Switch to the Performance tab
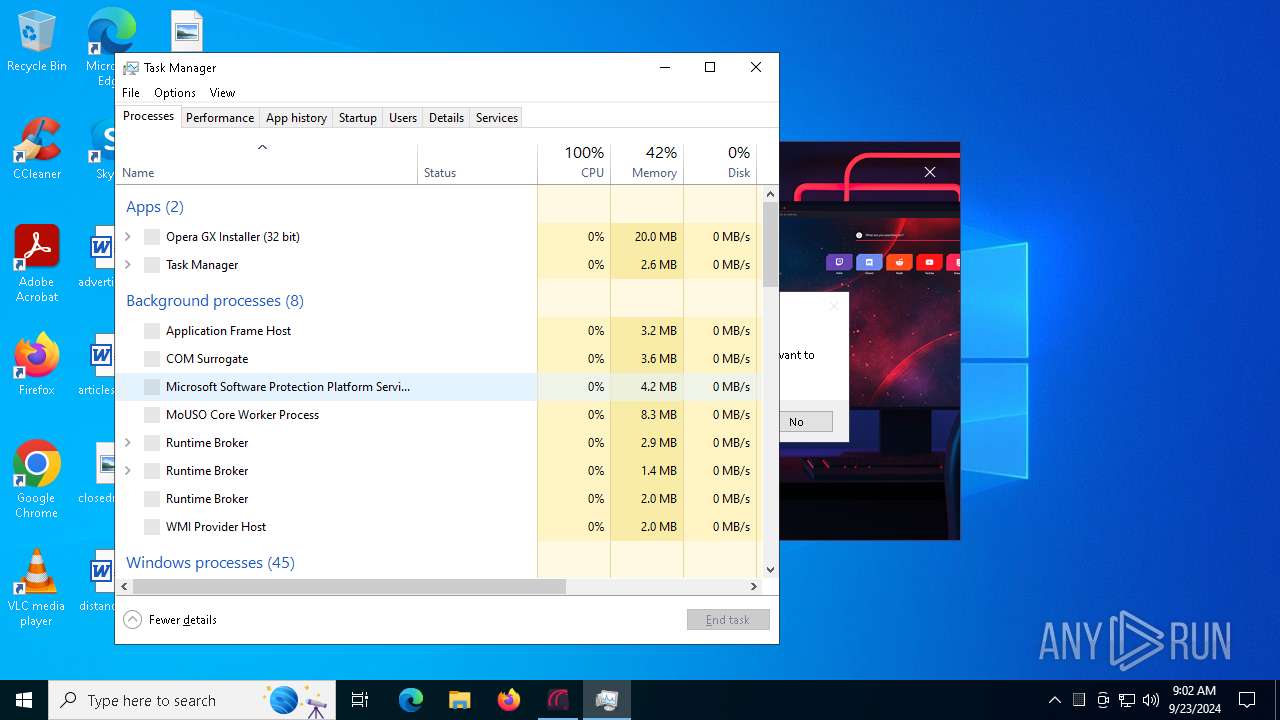 click(220, 118)
